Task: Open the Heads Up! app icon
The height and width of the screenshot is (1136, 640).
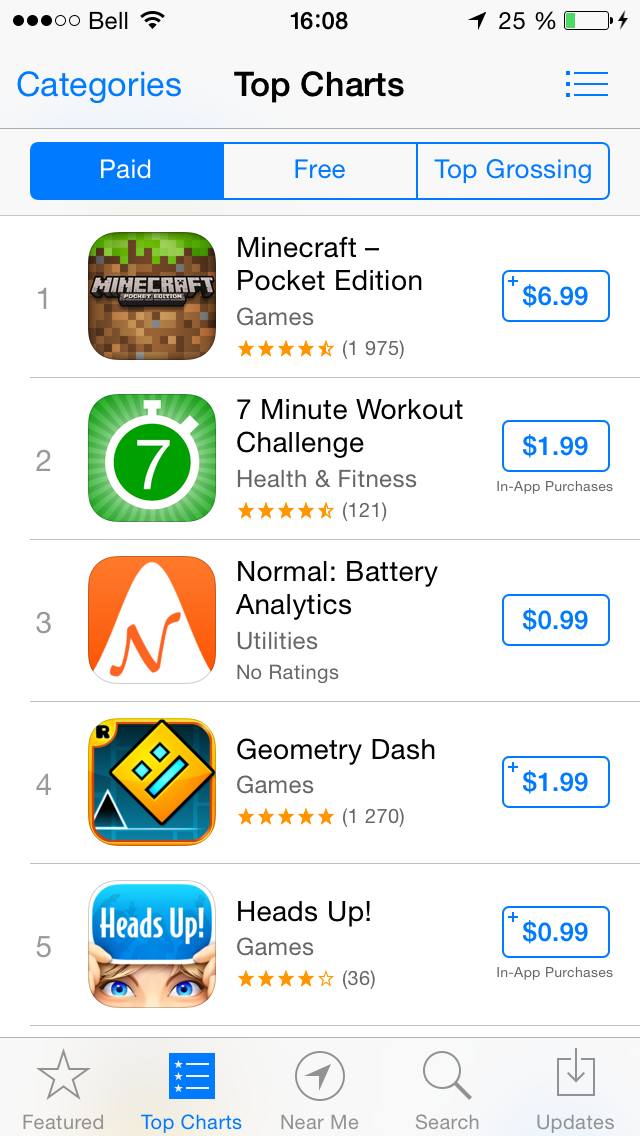Action: pyautogui.click(x=152, y=944)
